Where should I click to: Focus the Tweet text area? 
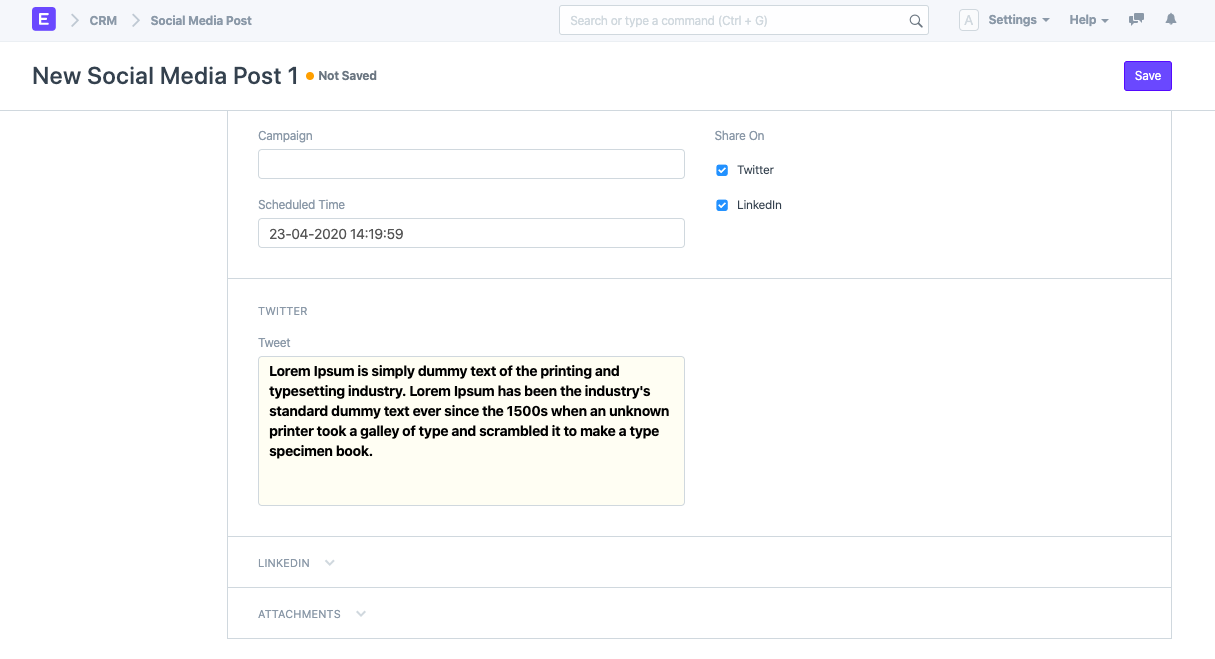pyautogui.click(x=471, y=431)
